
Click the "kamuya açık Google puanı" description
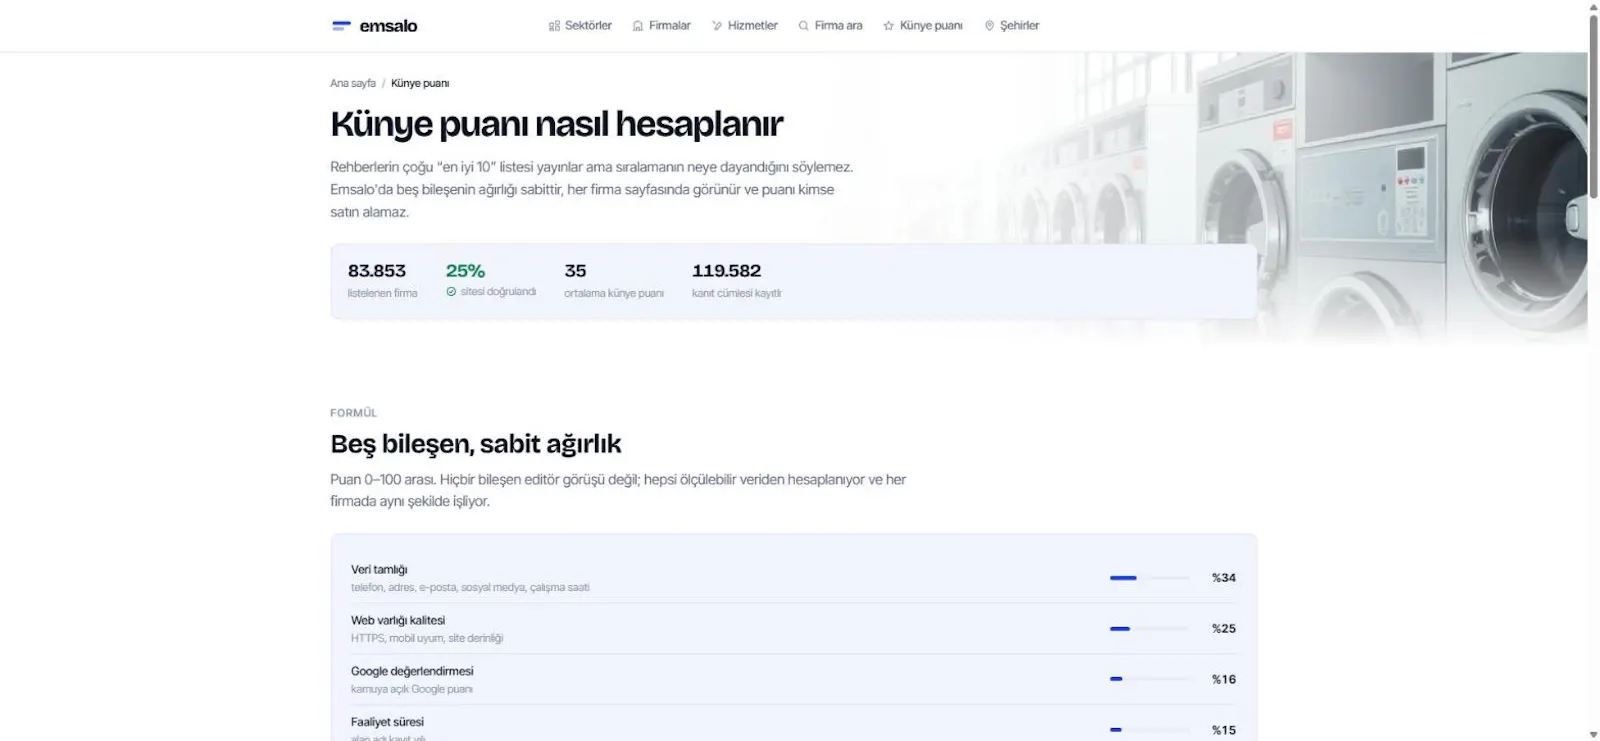412,689
